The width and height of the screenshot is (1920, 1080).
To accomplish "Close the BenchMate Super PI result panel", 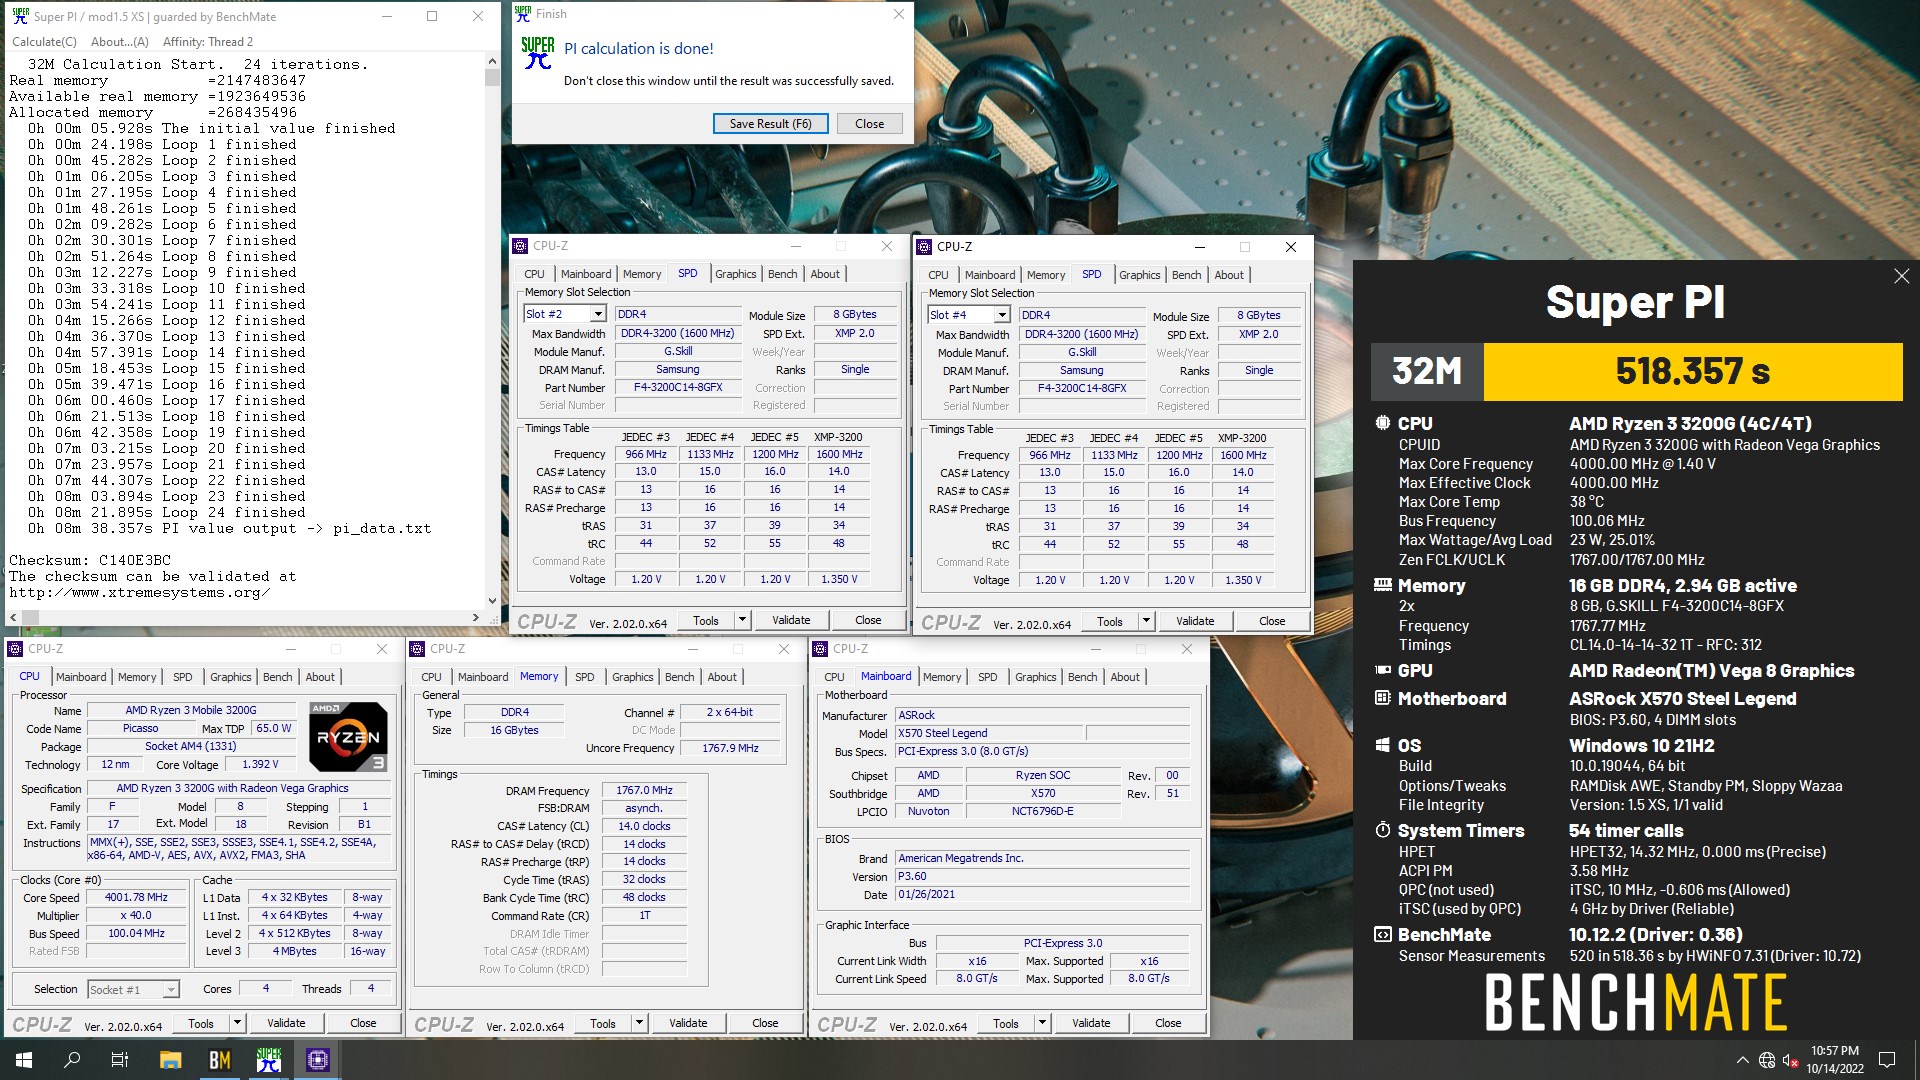I will 1901,276.
